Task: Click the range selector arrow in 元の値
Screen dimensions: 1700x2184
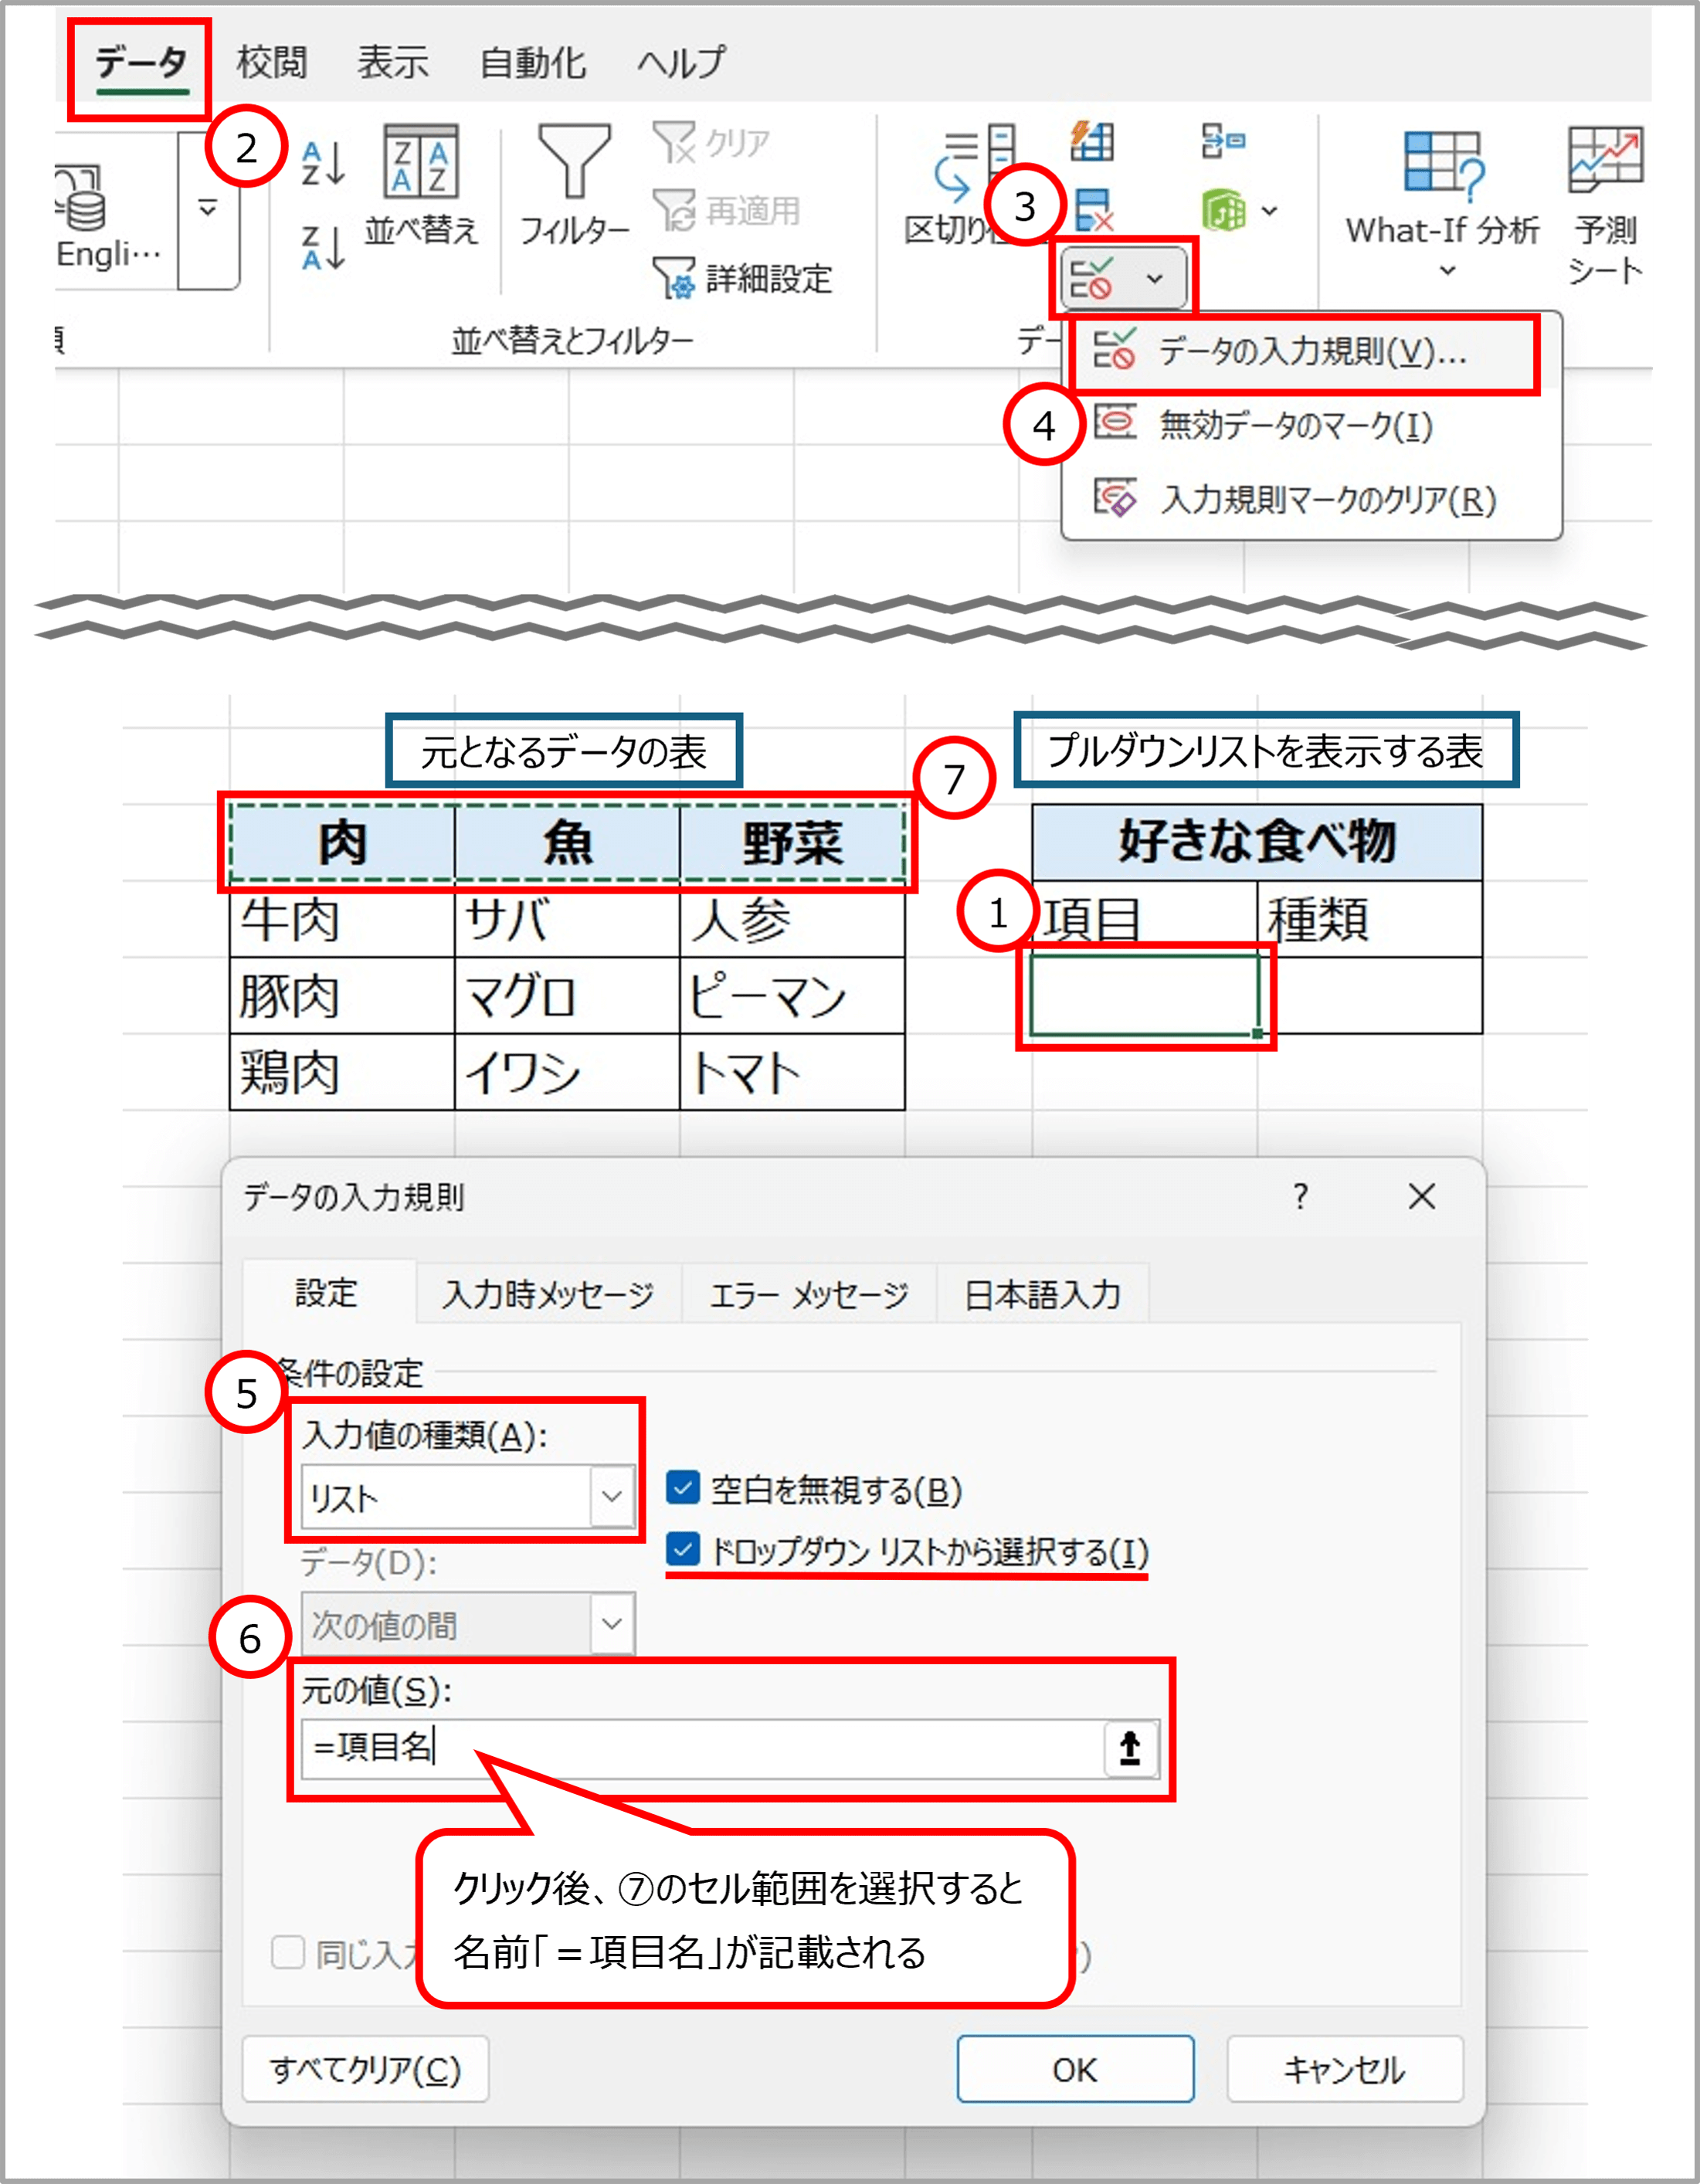Action: click(x=1130, y=1748)
